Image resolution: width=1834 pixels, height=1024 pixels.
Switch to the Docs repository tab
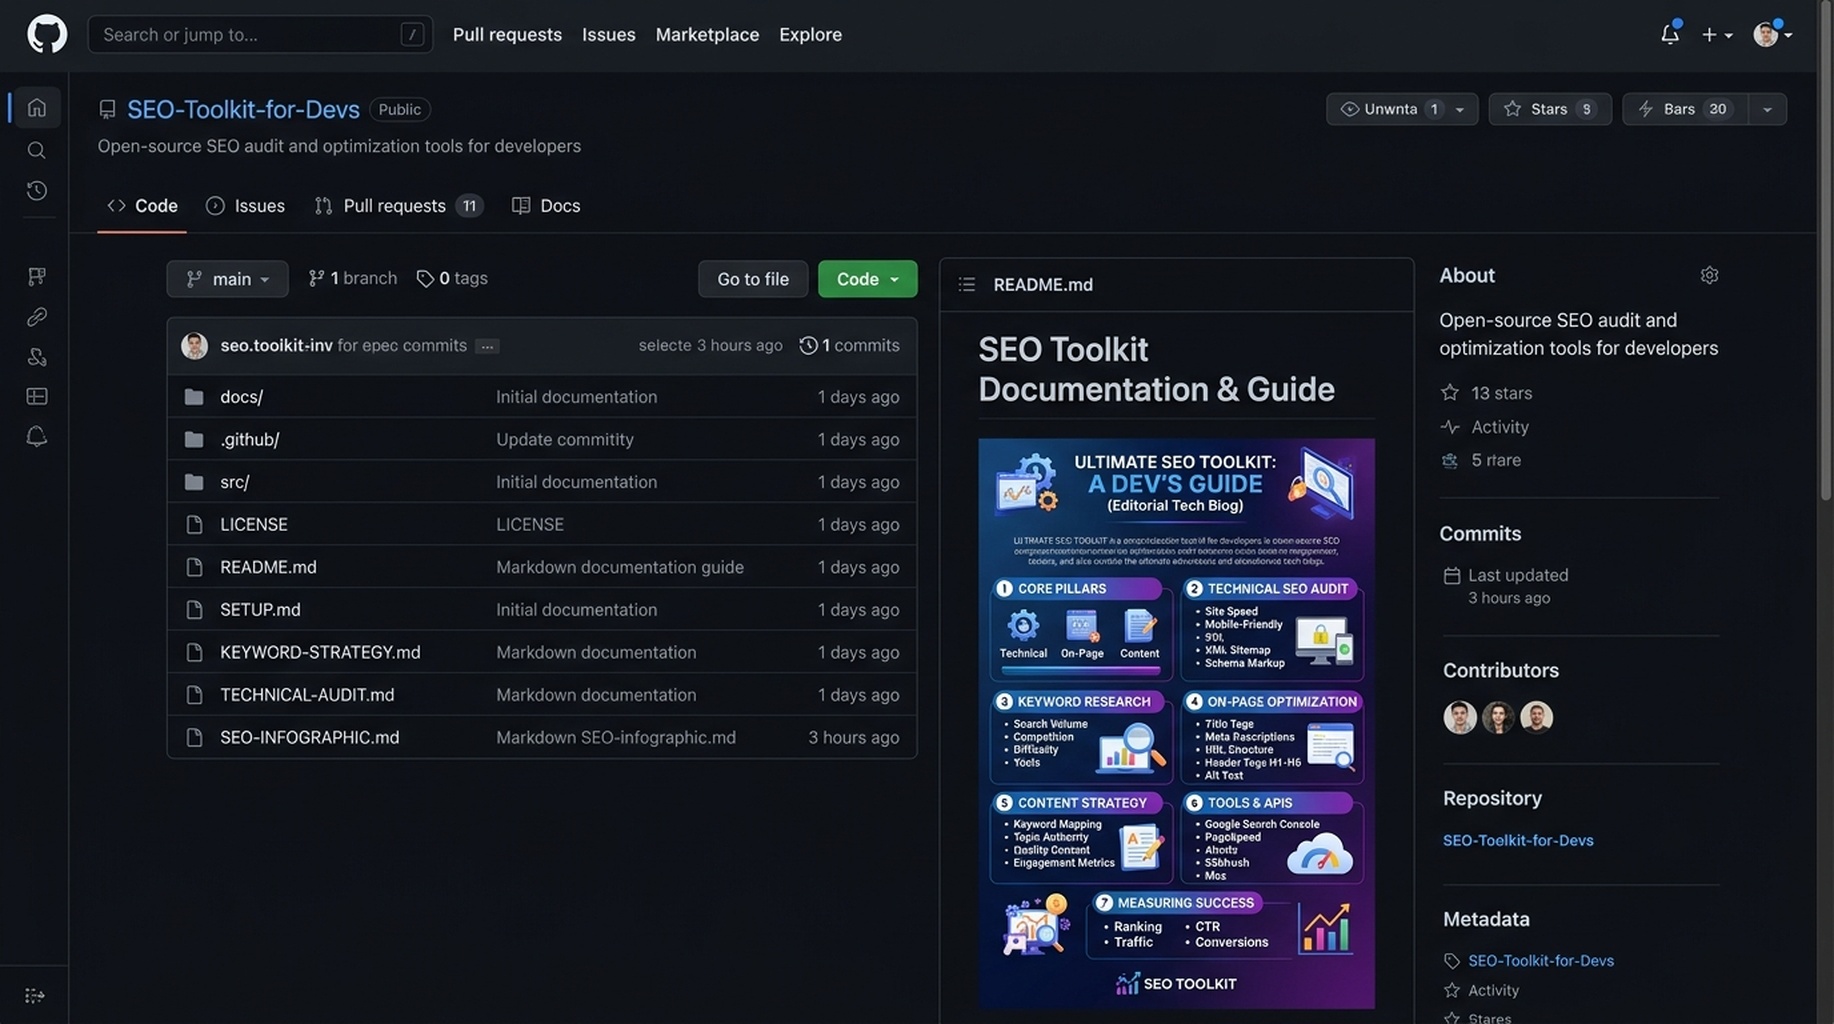point(546,206)
